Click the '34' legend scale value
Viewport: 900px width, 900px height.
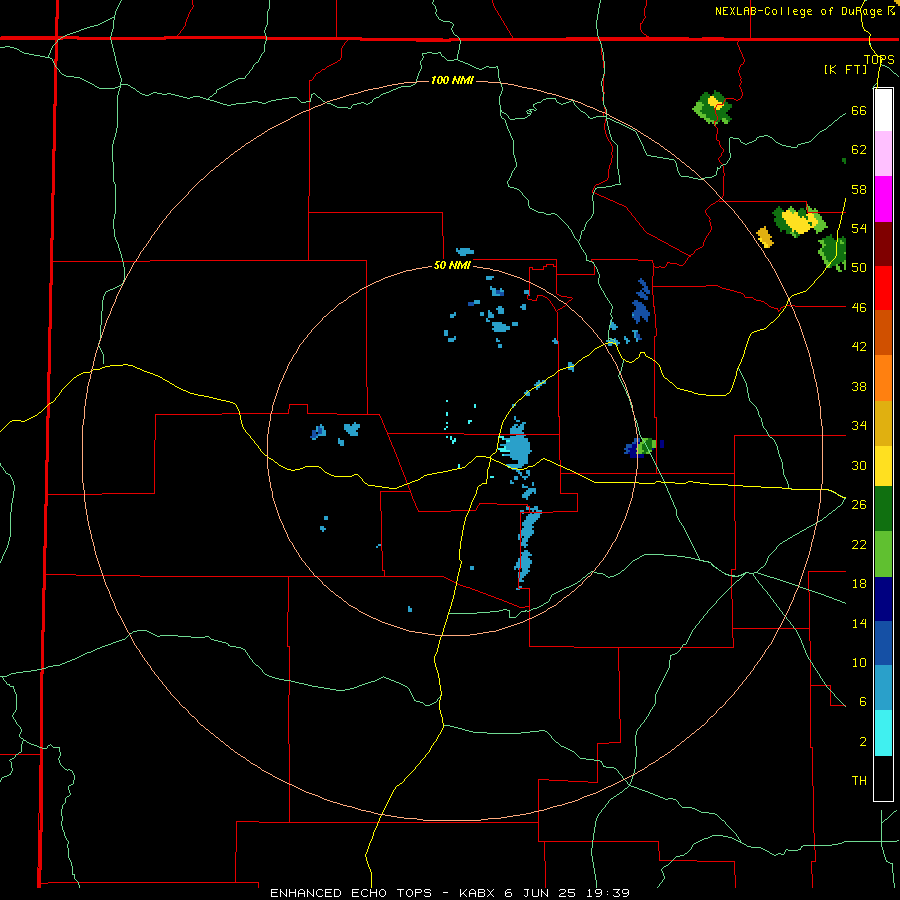[859, 426]
